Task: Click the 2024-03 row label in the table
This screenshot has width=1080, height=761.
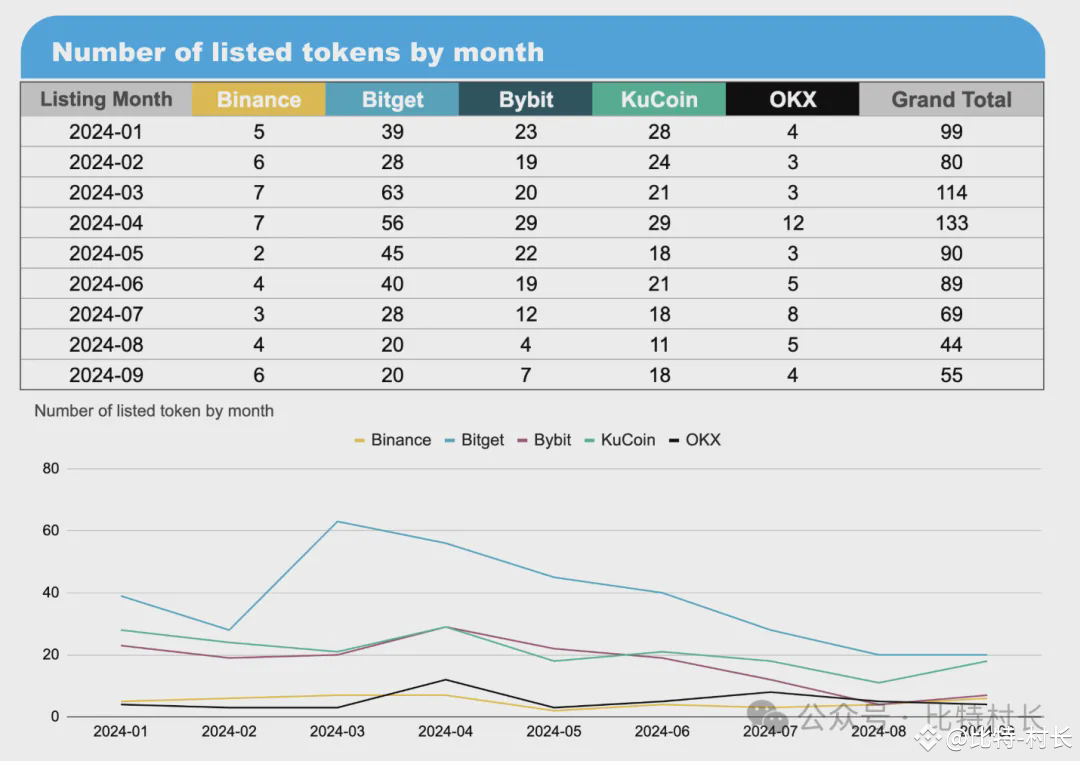Action: [x=106, y=192]
